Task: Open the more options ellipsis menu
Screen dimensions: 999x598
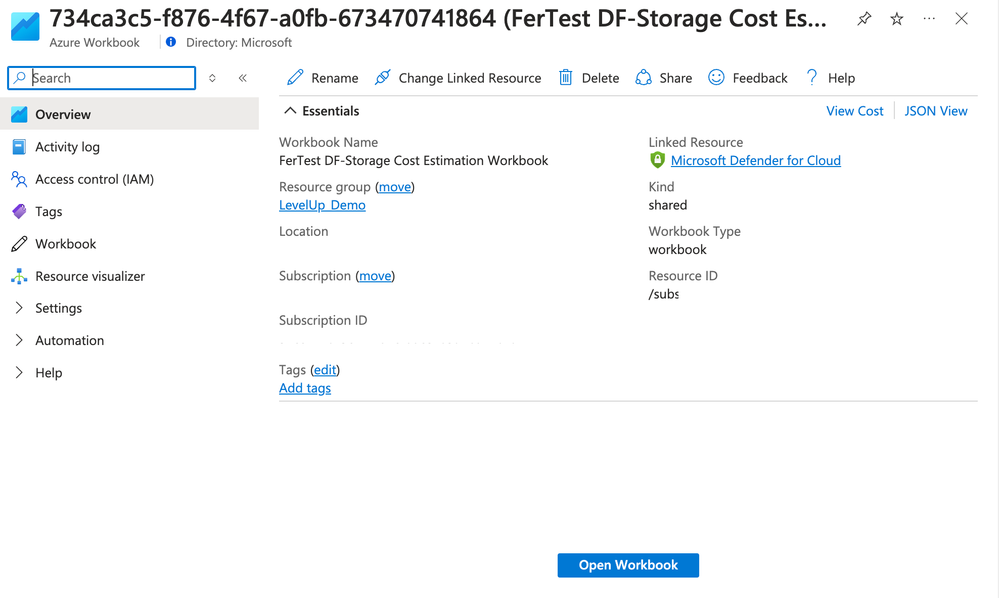Action: pyautogui.click(x=929, y=19)
